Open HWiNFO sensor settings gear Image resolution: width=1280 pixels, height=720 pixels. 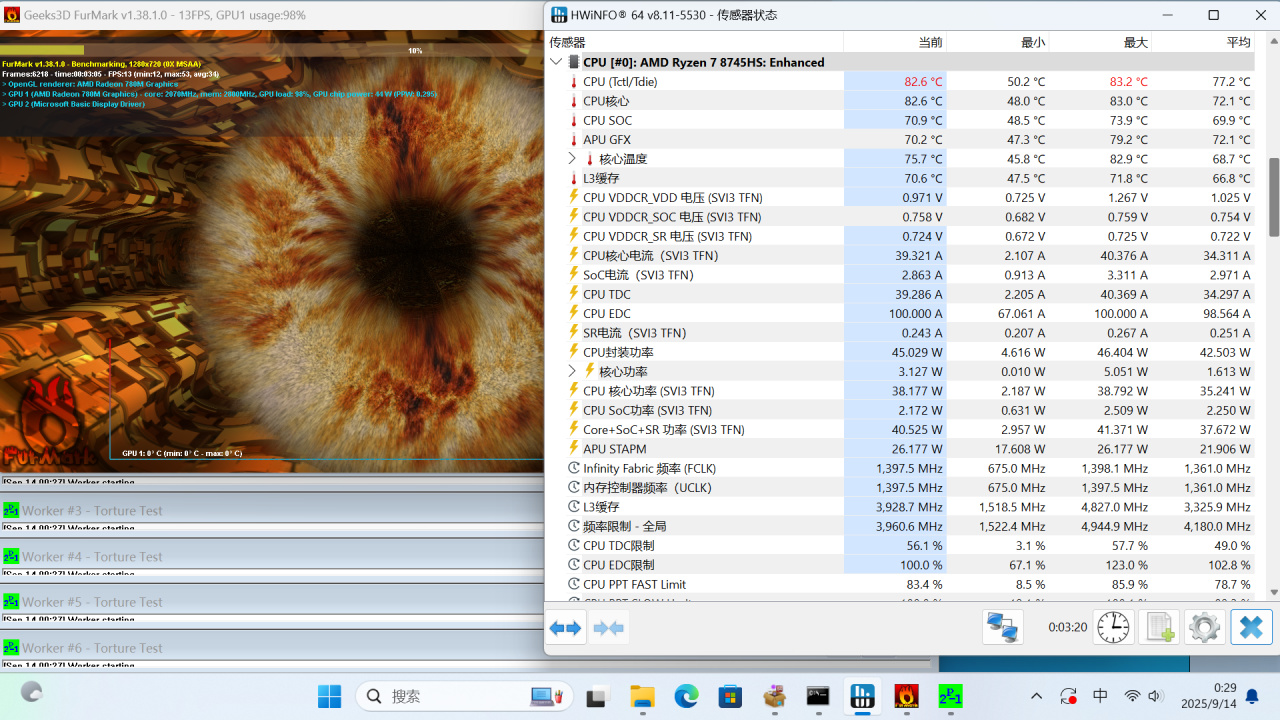pyautogui.click(x=1205, y=628)
